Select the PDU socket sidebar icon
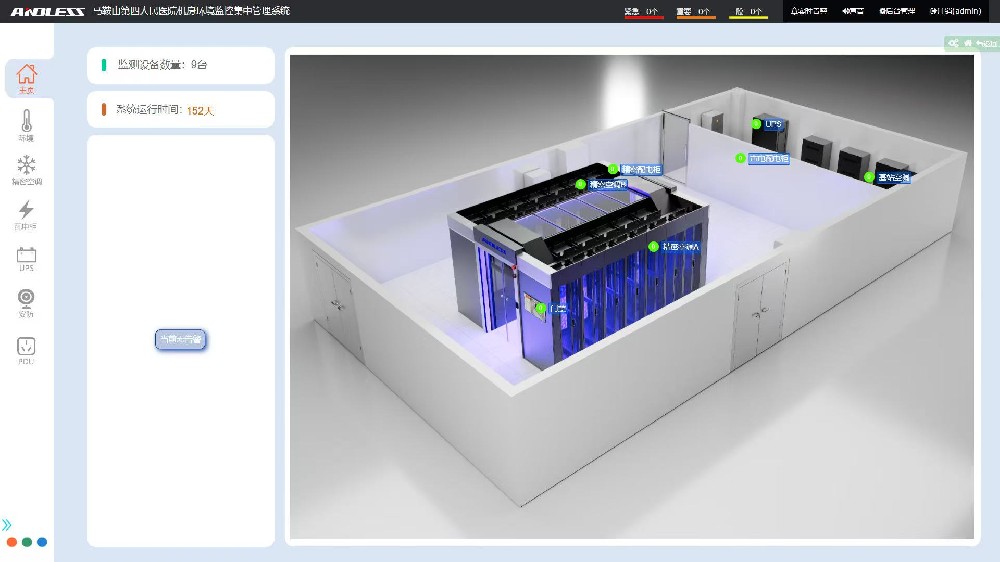Viewport: 1000px width, 562px height. (x=26, y=350)
